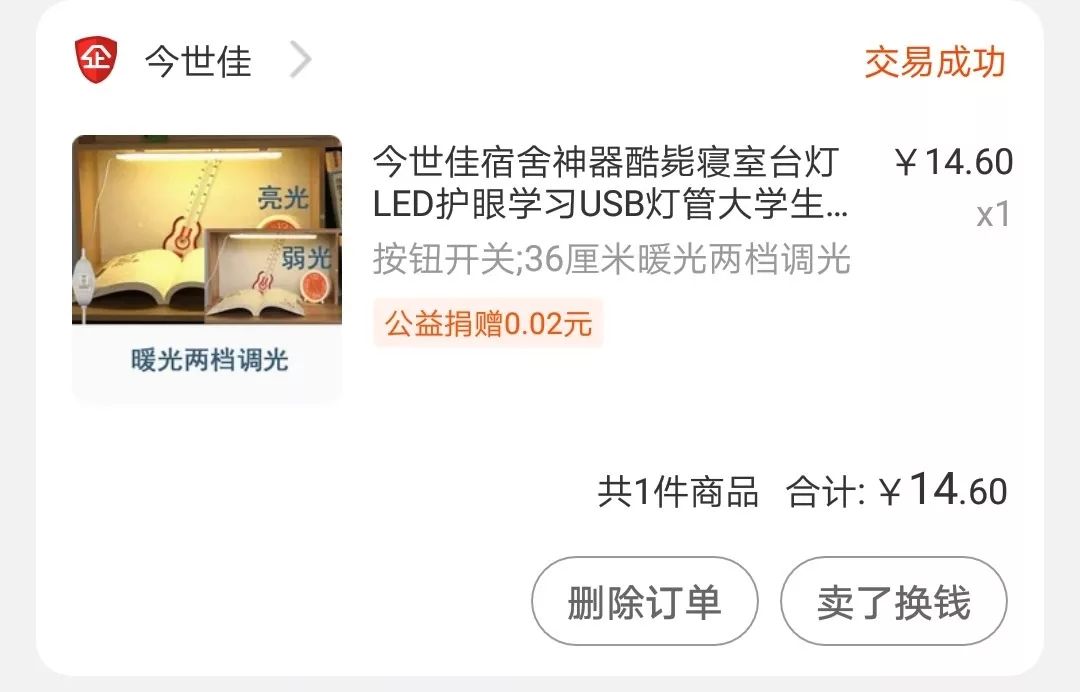Tap the title line LED护眼学习USB灯管大学生
Screen dimensions: 1080x692
pos(610,205)
